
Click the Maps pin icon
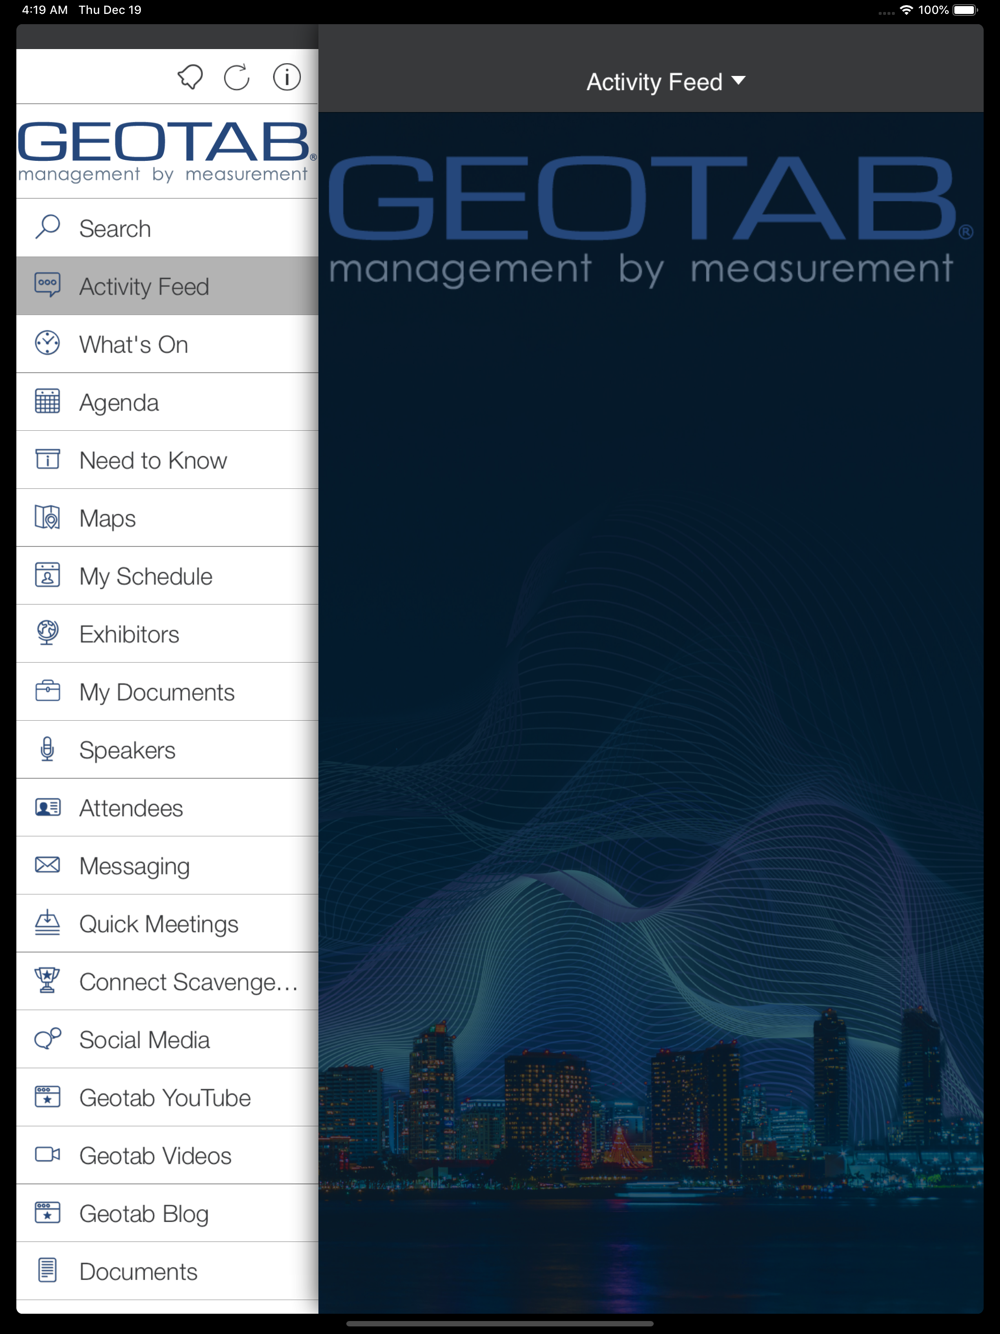(x=47, y=517)
